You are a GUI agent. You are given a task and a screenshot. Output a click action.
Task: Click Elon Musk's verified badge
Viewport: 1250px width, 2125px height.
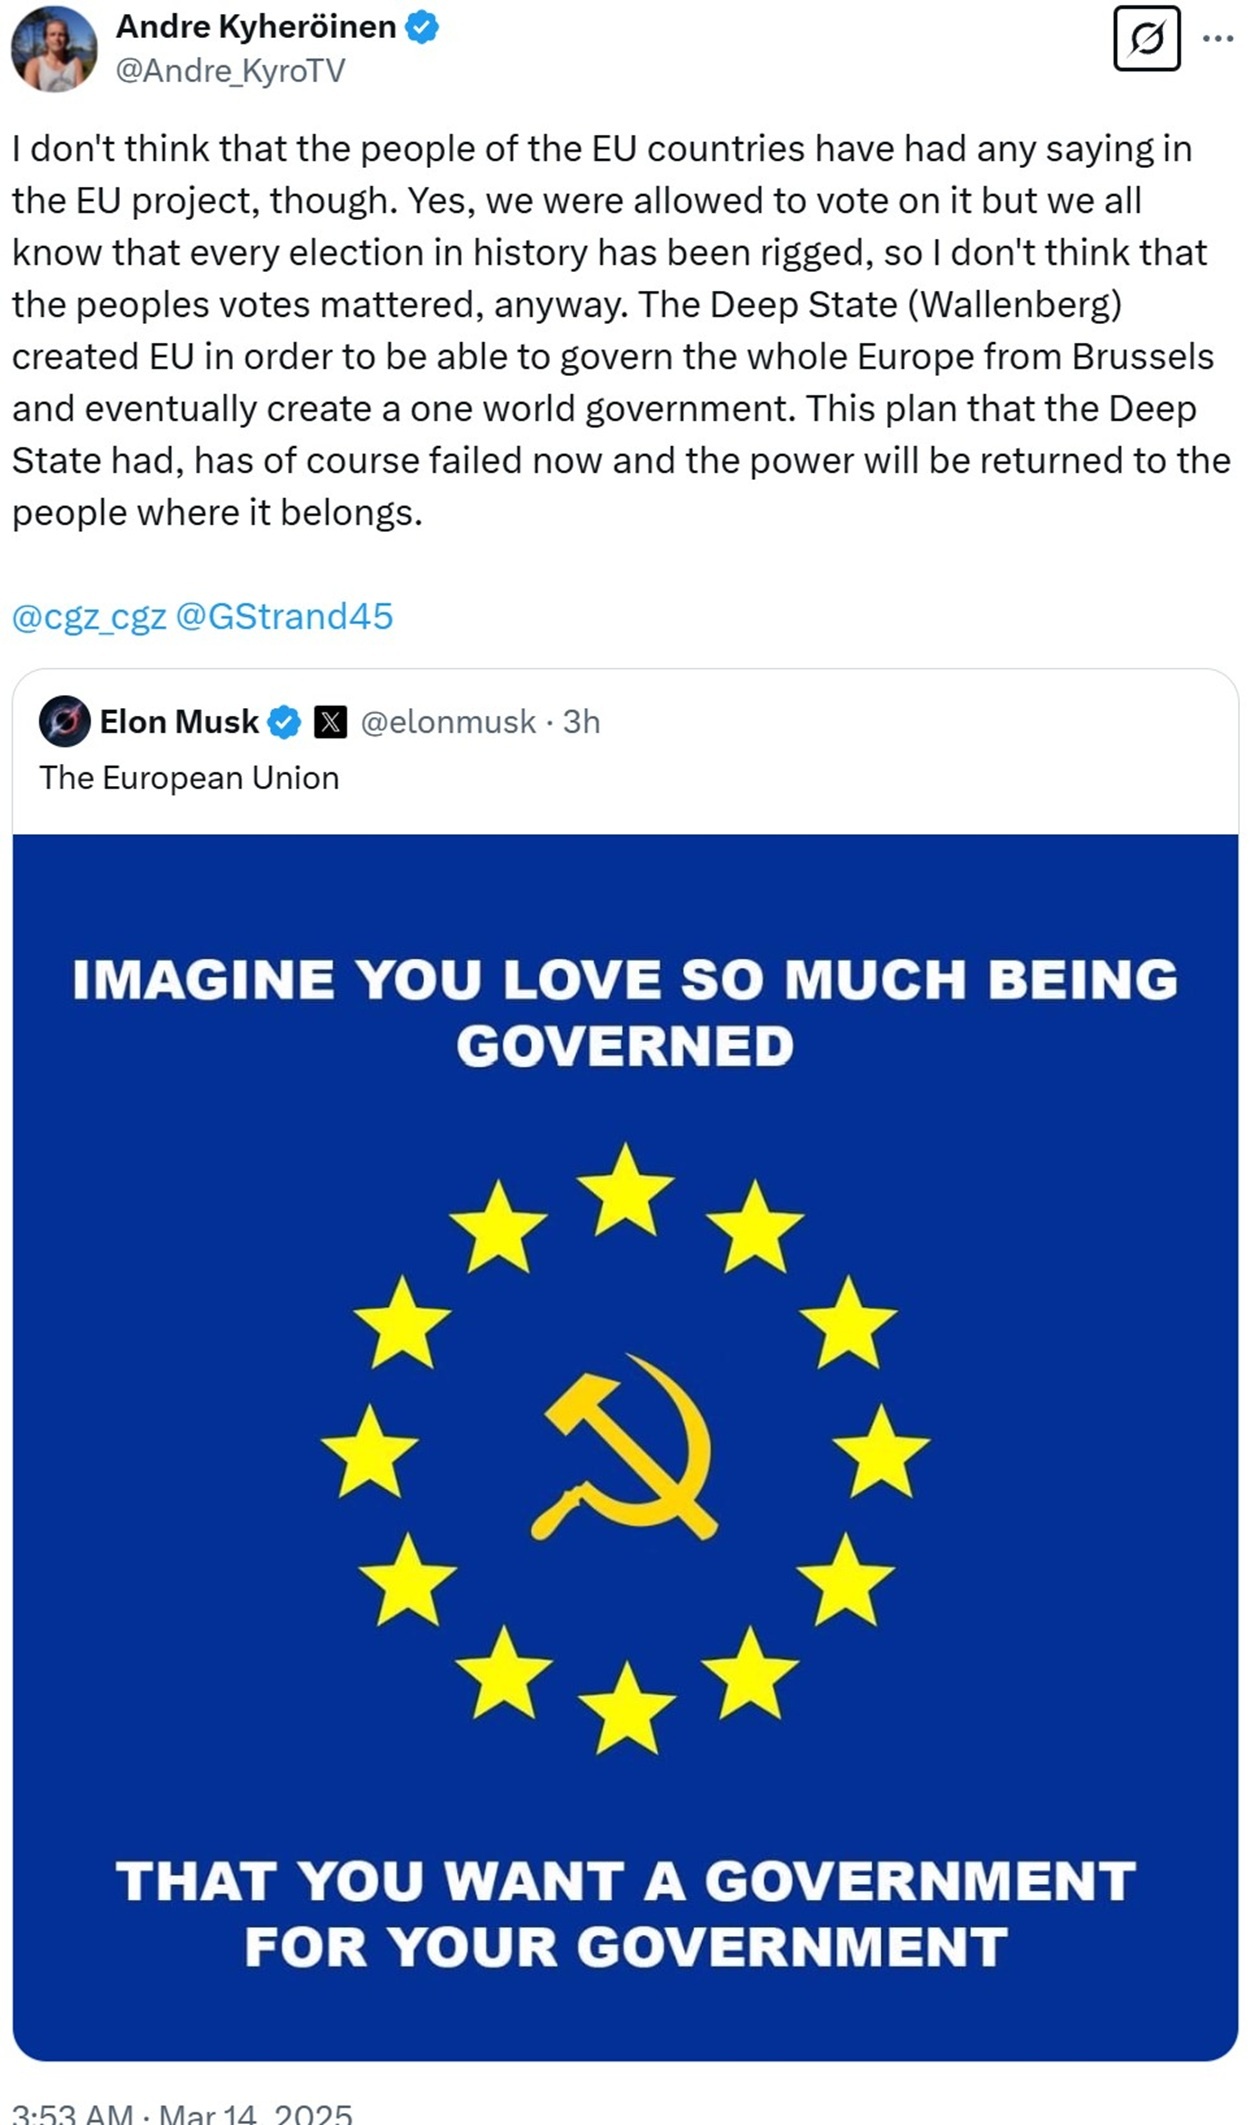[285, 722]
